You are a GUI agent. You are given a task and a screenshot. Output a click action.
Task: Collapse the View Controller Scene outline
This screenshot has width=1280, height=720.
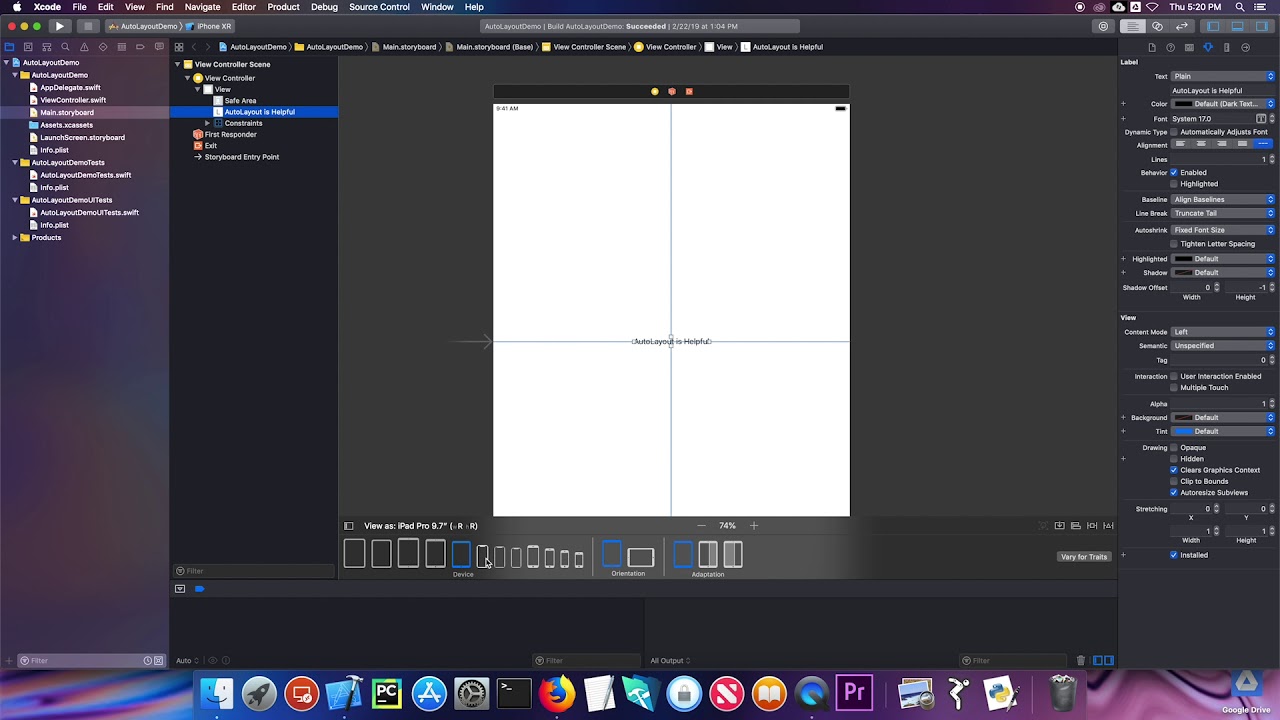[177, 64]
